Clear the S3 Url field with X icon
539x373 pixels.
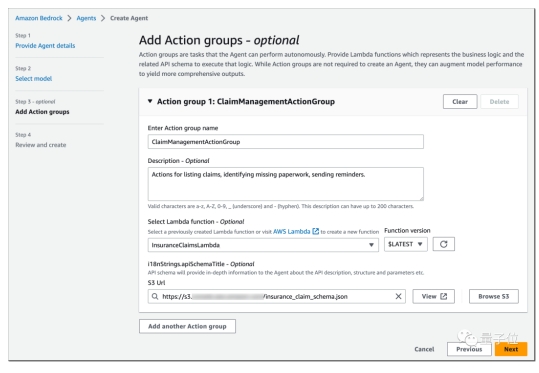pos(398,296)
